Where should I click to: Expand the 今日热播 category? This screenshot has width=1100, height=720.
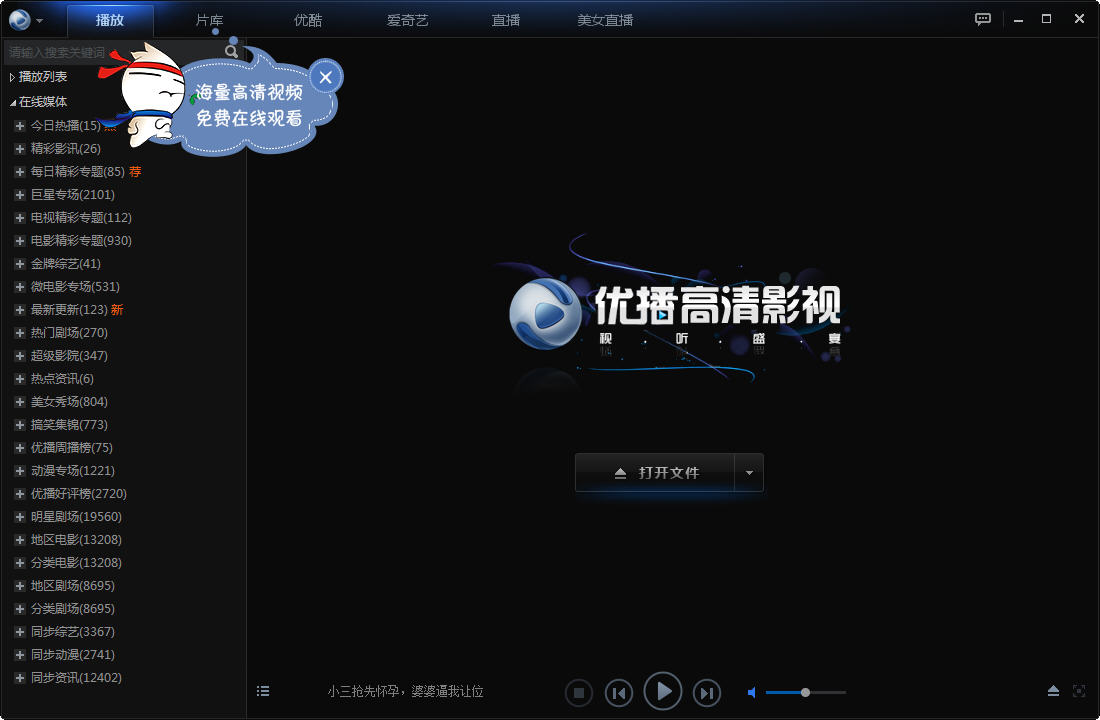[20, 125]
